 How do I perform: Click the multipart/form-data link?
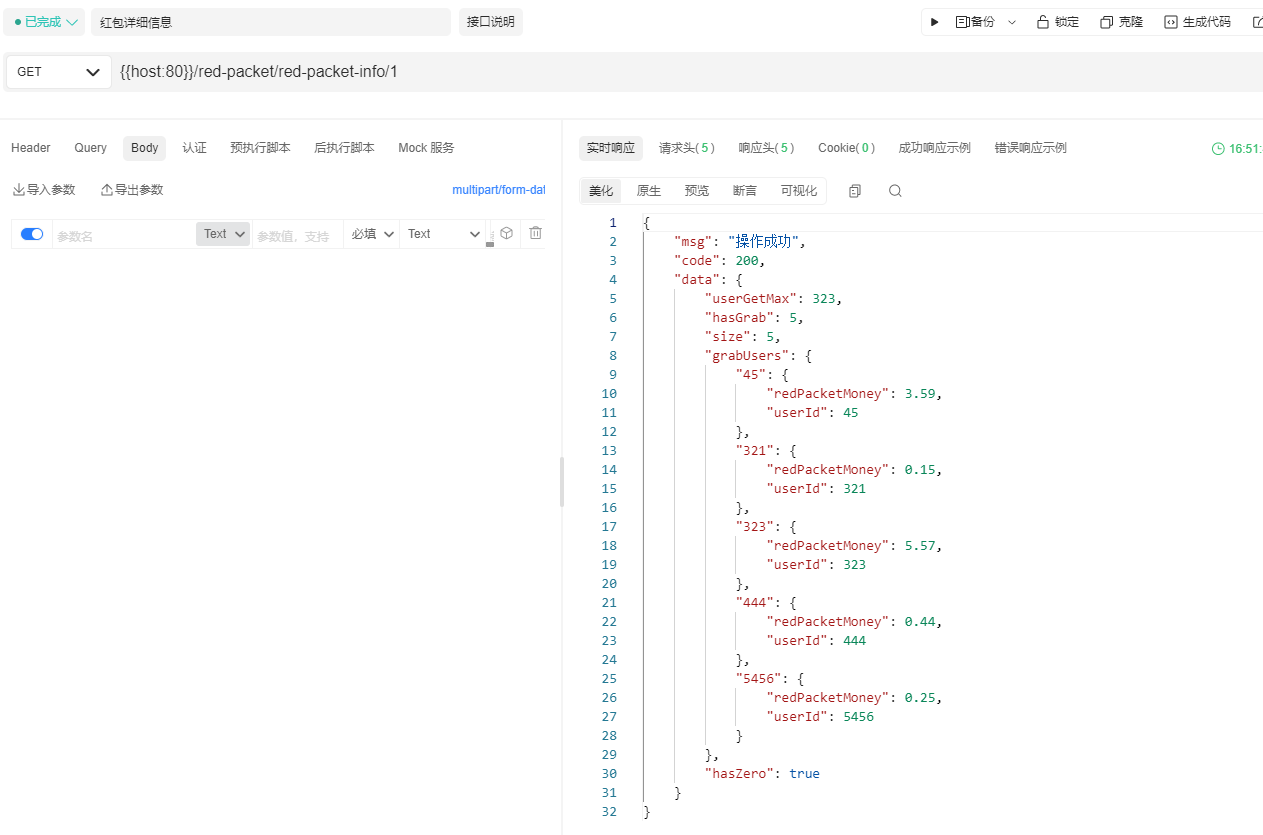[x=499, y=190]
